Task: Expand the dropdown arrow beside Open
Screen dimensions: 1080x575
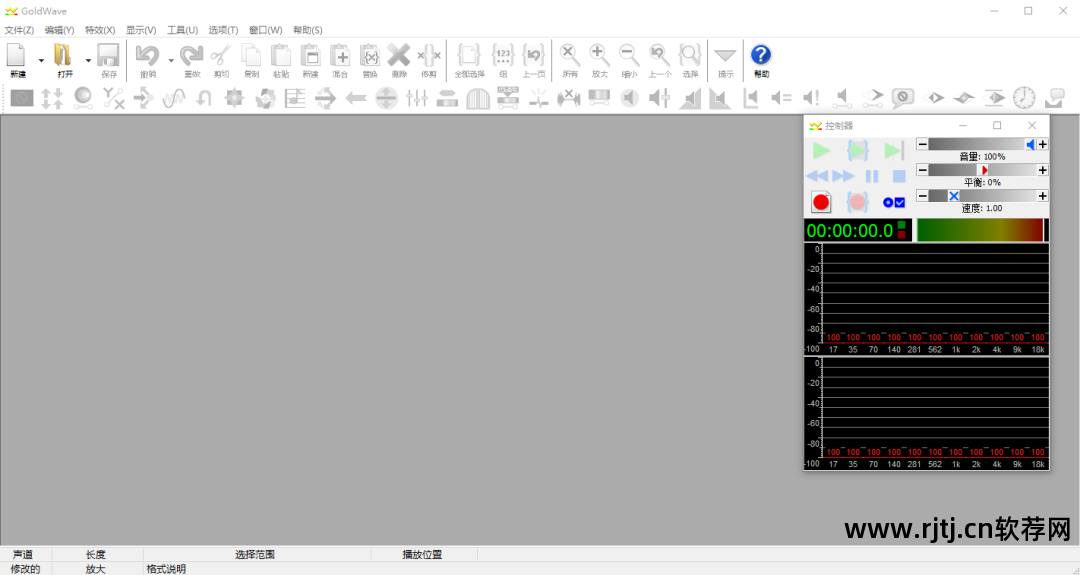Action: point(88,61)
